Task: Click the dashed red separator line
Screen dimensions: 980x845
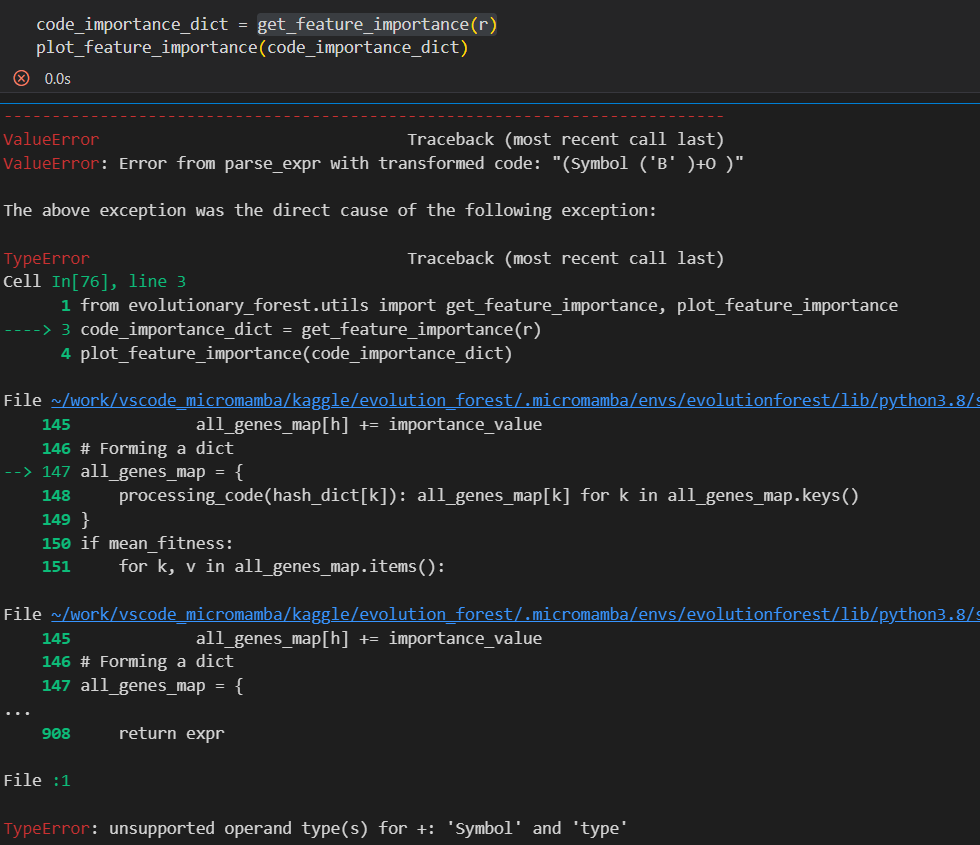Action: [360, 114]
